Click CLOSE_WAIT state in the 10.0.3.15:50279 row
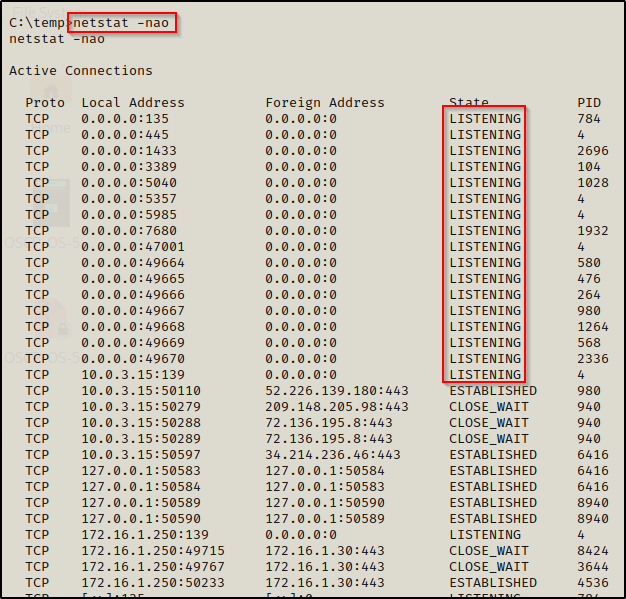626x599 pixels. coord(489,407)
